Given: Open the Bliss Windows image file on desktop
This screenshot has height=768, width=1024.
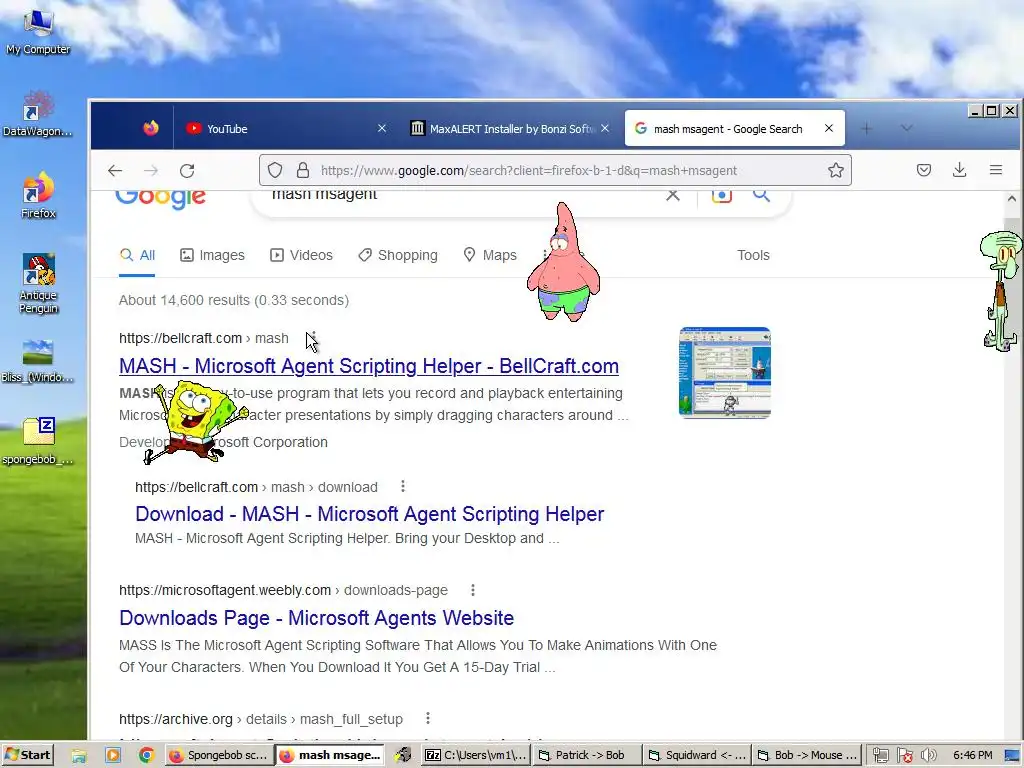Looking at the screenshot, I should tap(37, 360).
